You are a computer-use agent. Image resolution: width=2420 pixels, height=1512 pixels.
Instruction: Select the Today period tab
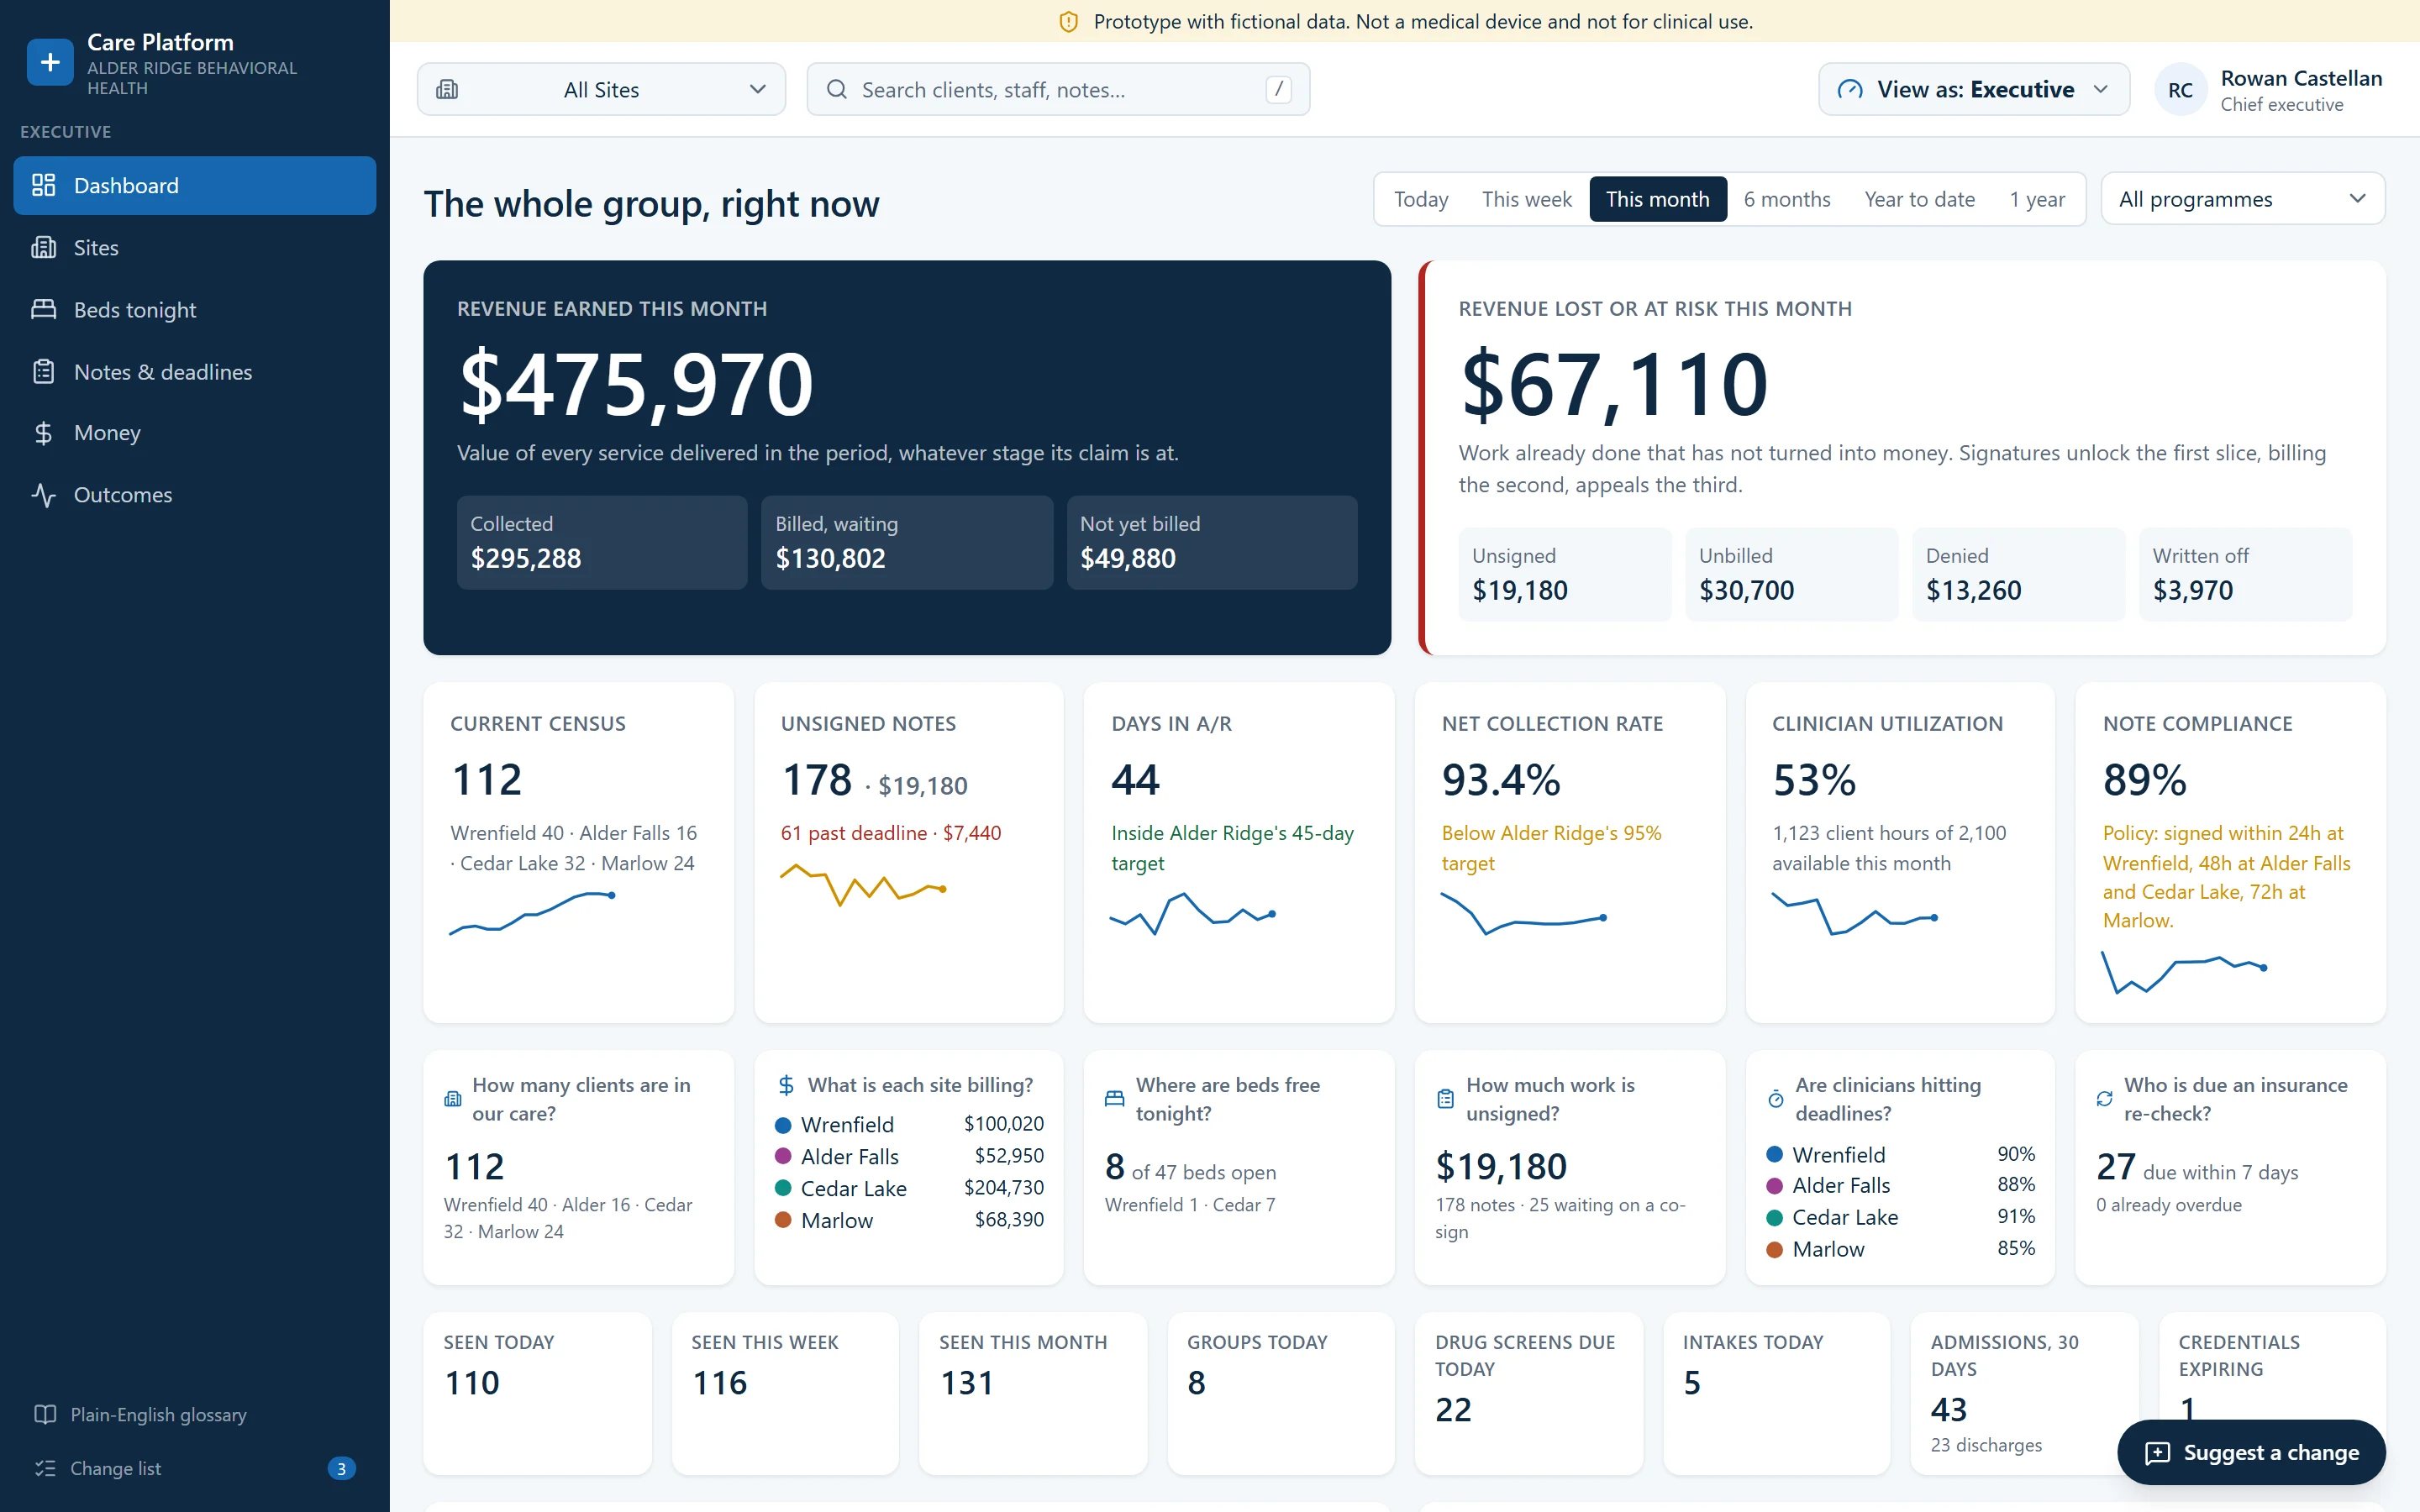tap(1421, 199)
